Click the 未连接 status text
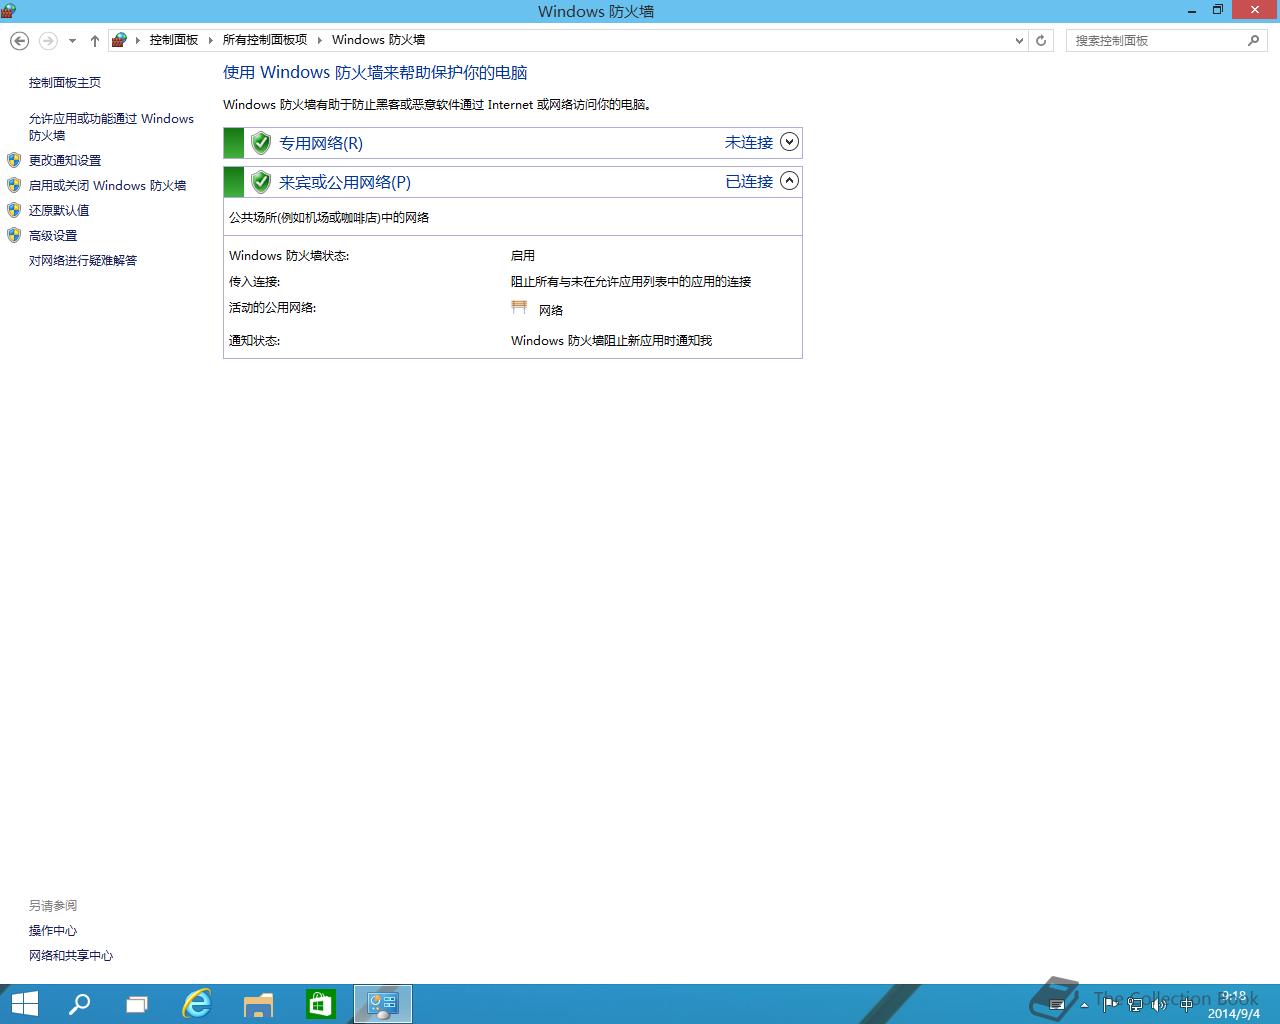The image size is (1280, 1024). 749,142
